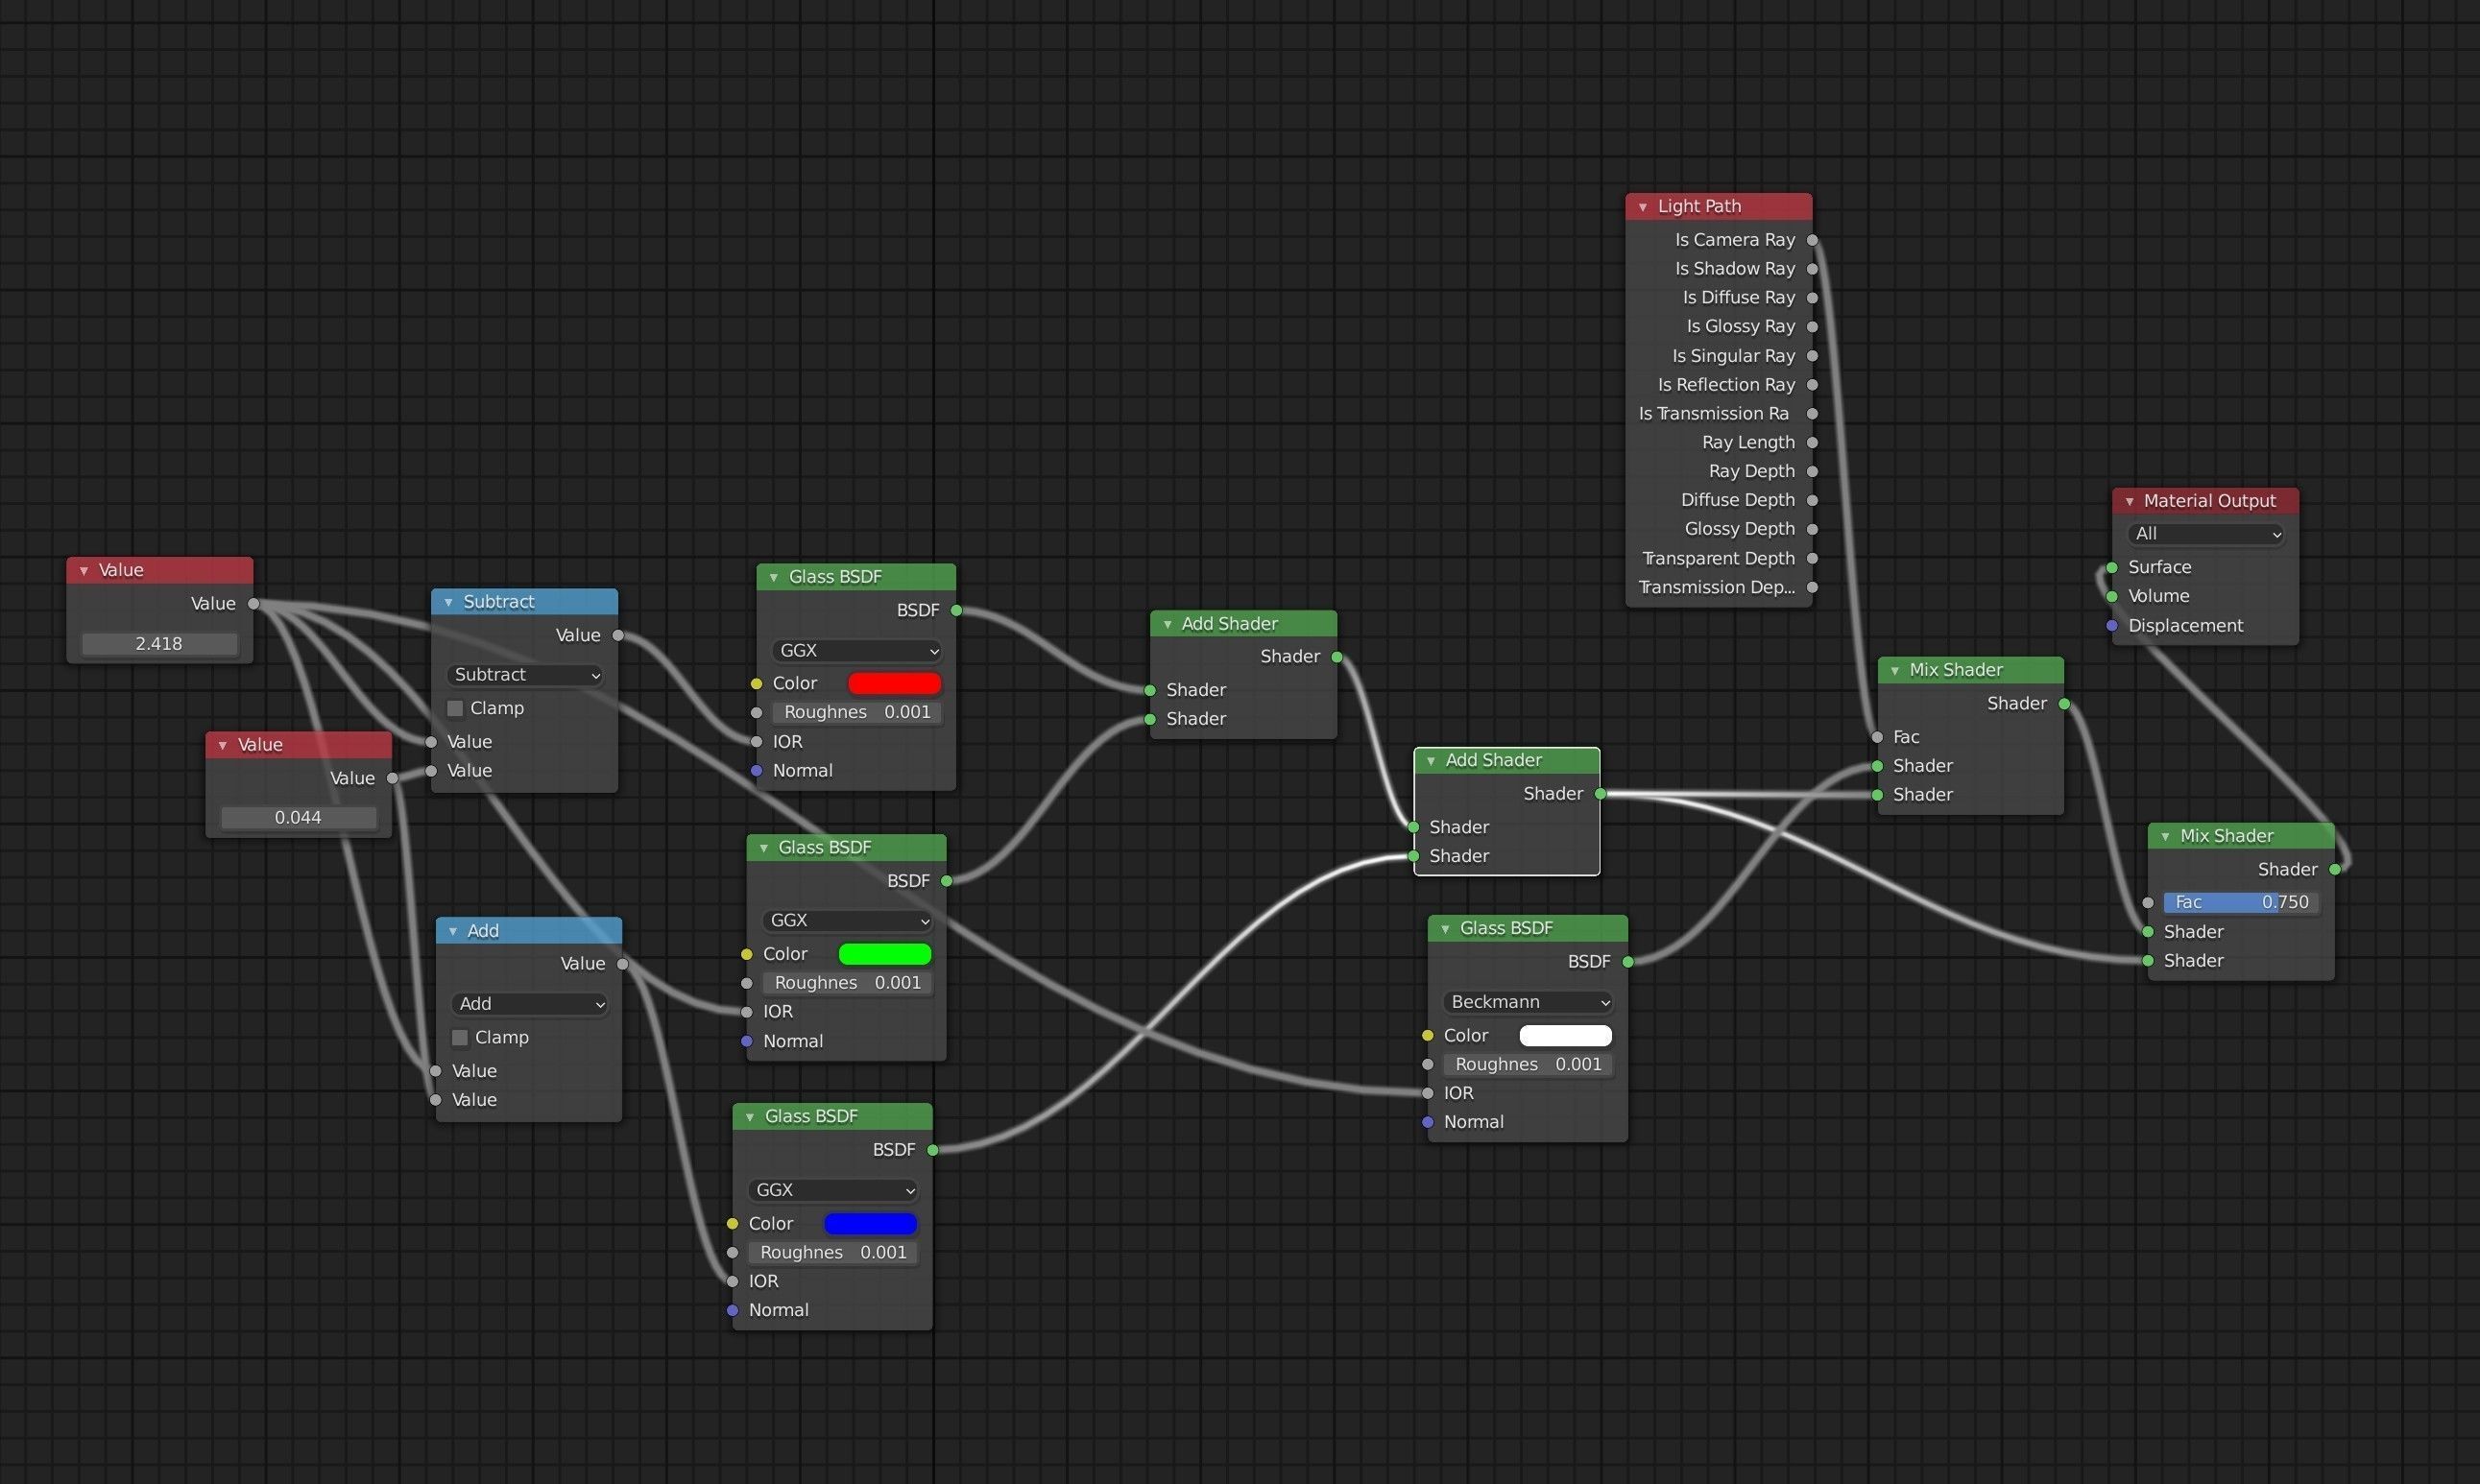The height and width of the screenshot is (1484, 2480).
Task: Open the All target dropdown in Material Output
Action: [2206, 534]
